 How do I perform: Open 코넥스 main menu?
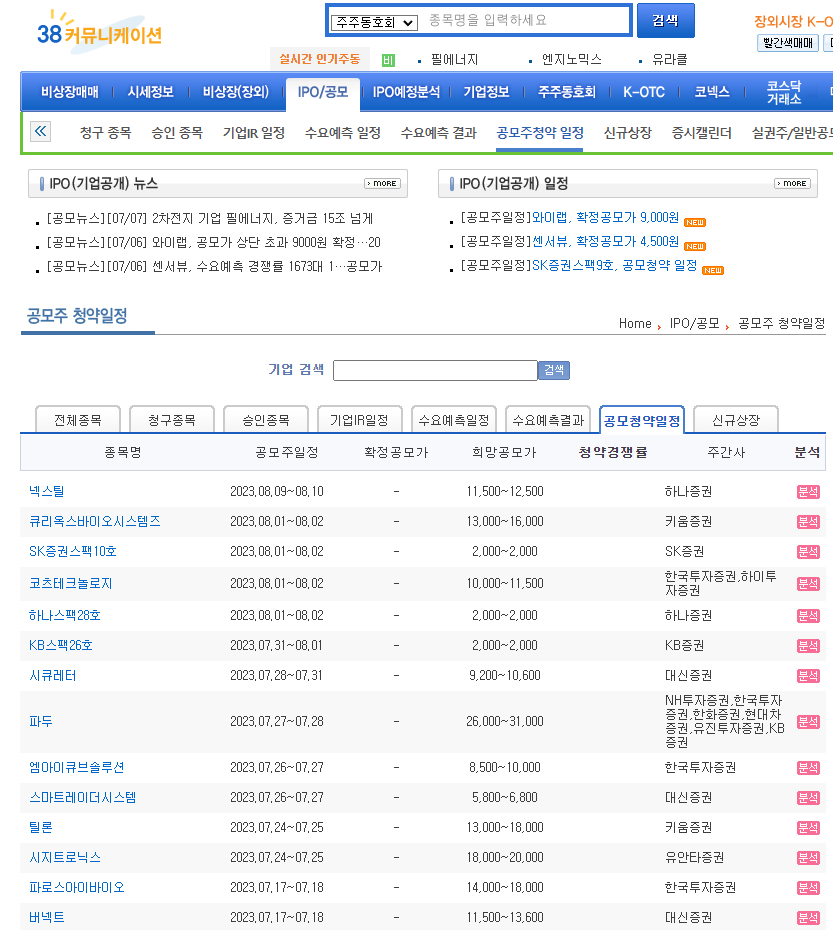[711, 92]
